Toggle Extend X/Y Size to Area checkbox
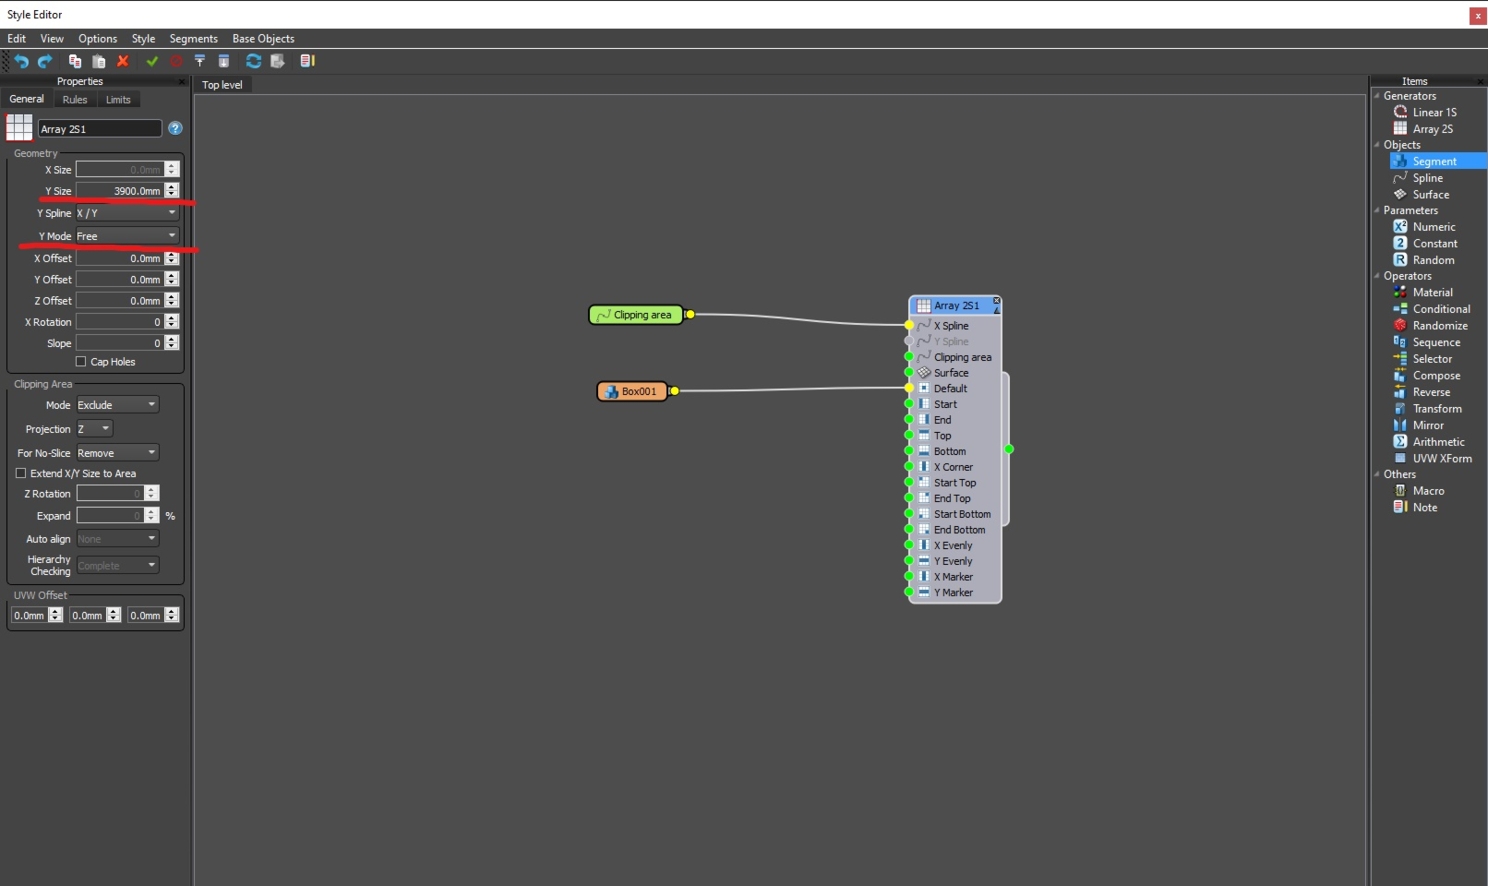 point(21,473)
